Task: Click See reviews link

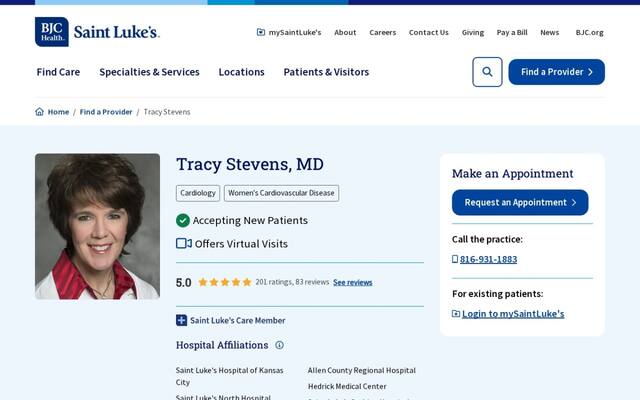Action: click(x=353, y=282)
